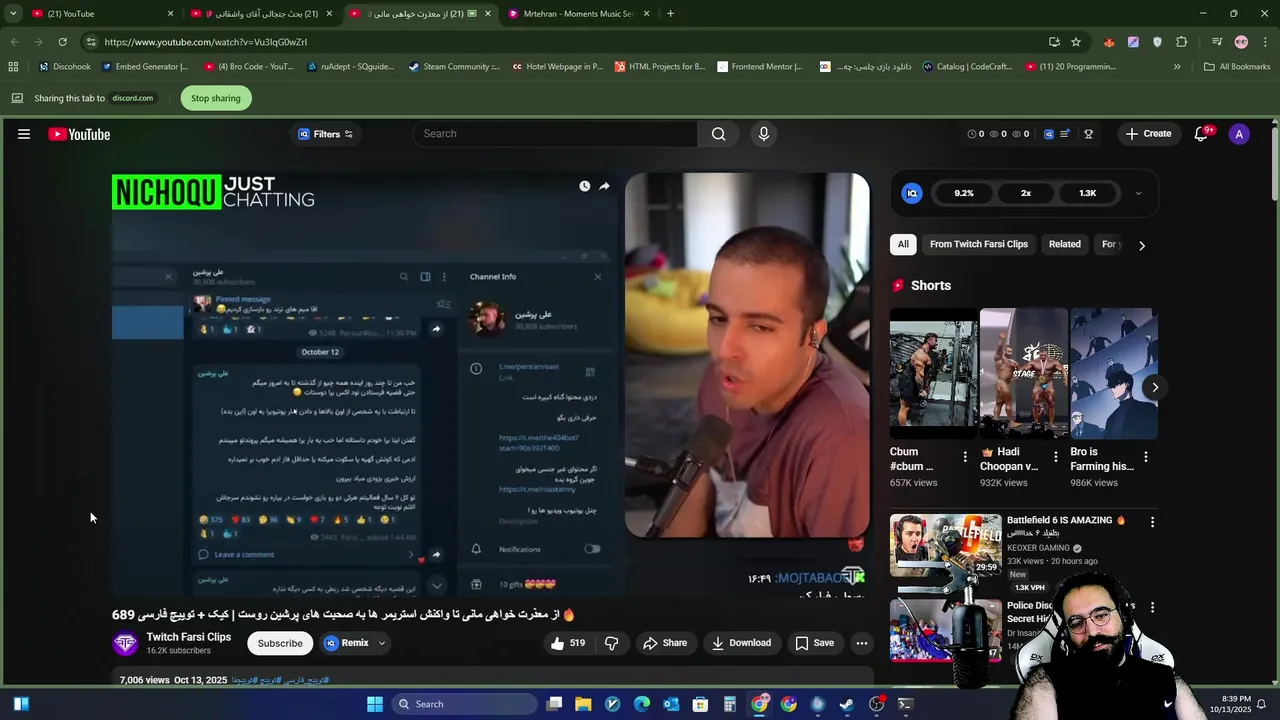Viewport: 1280px width, 720px height.
Task: Open the Calculator from the taskbar
Action: point(730,704)
